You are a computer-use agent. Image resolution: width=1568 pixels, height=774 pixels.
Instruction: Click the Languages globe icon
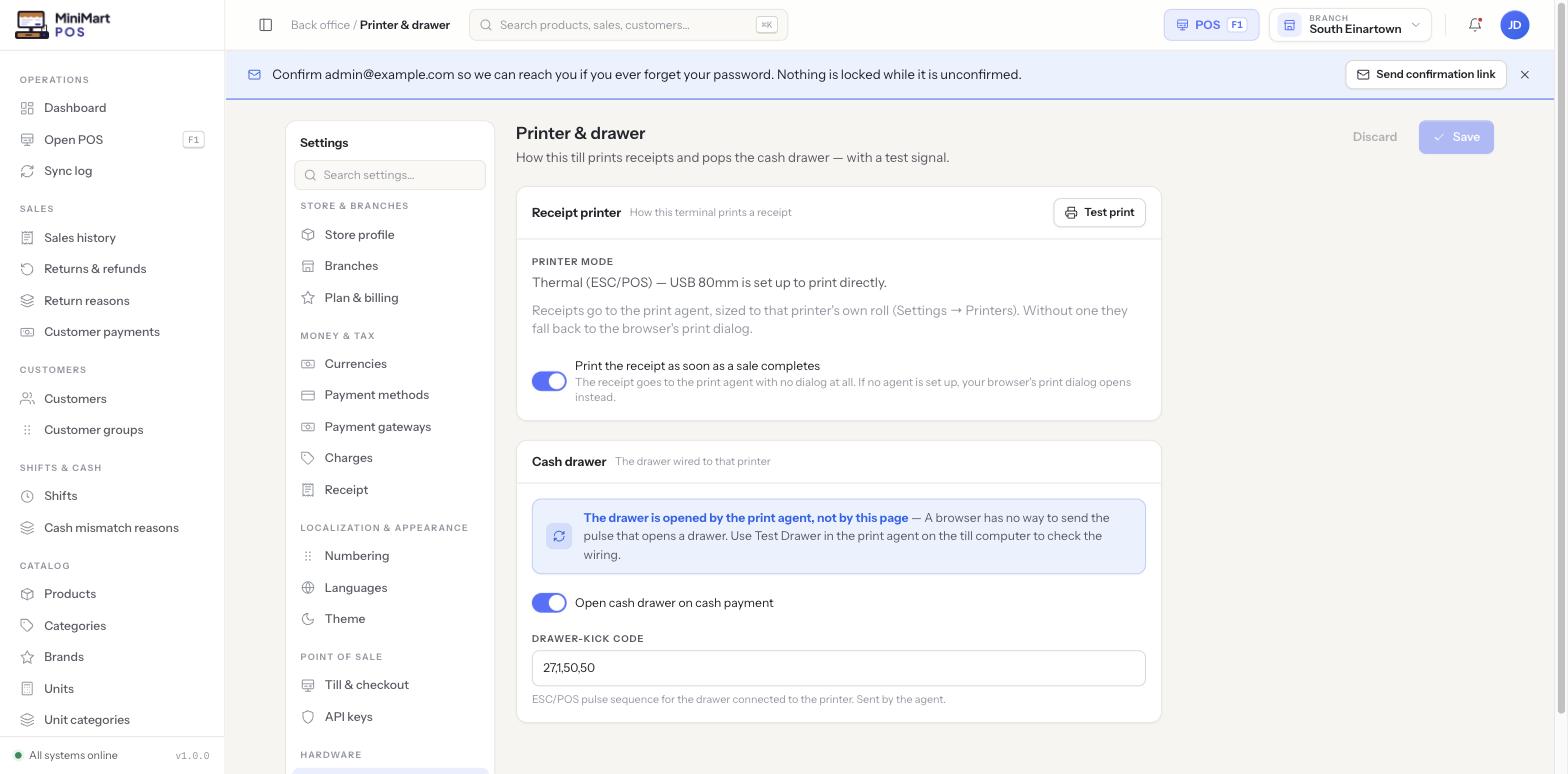tap(308, 588)
